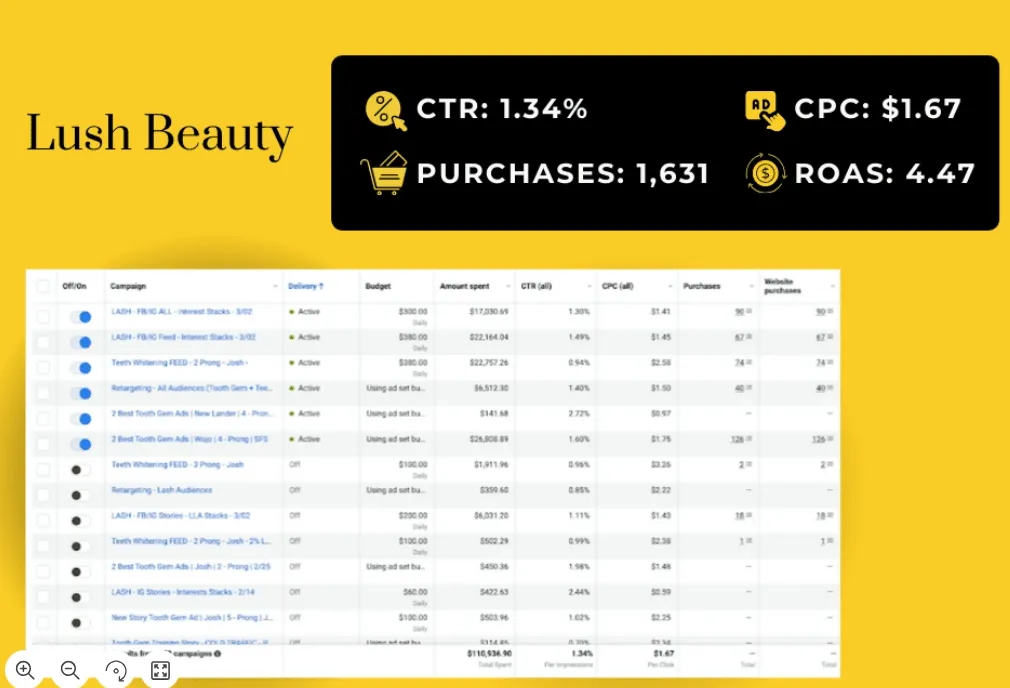Click the shopping cart icon beside PURCHASES
Screen dimensions: 1010x688
point(383,173)
